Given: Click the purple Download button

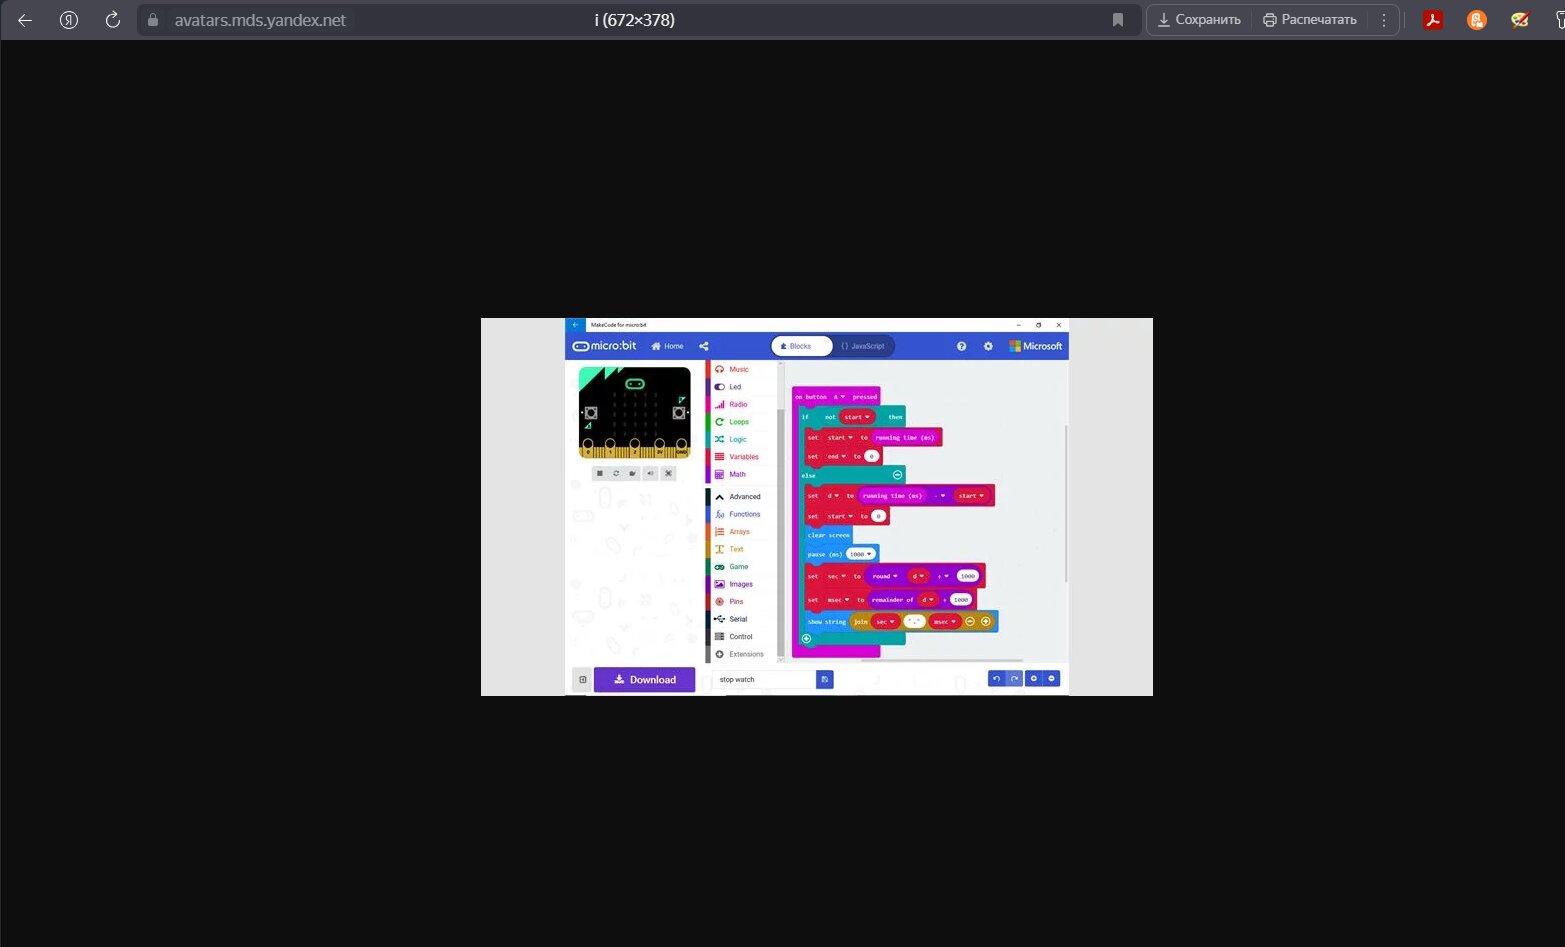Looking at the screenshot, I should point(644,680).
